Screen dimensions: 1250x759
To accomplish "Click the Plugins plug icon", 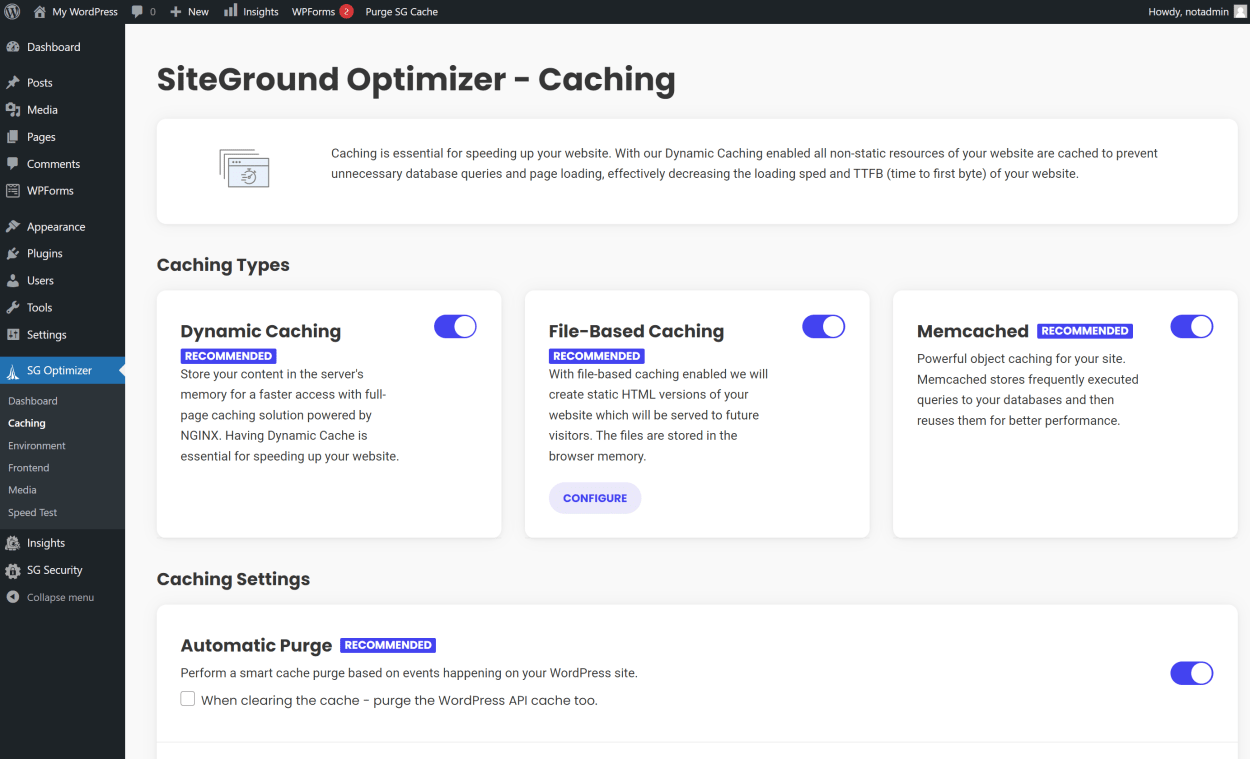I will (x=13, y=254).
